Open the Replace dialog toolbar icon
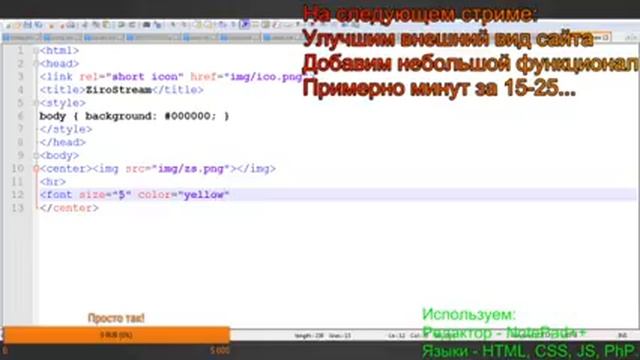The image size is (640, 360). click(x=157, y=25)
